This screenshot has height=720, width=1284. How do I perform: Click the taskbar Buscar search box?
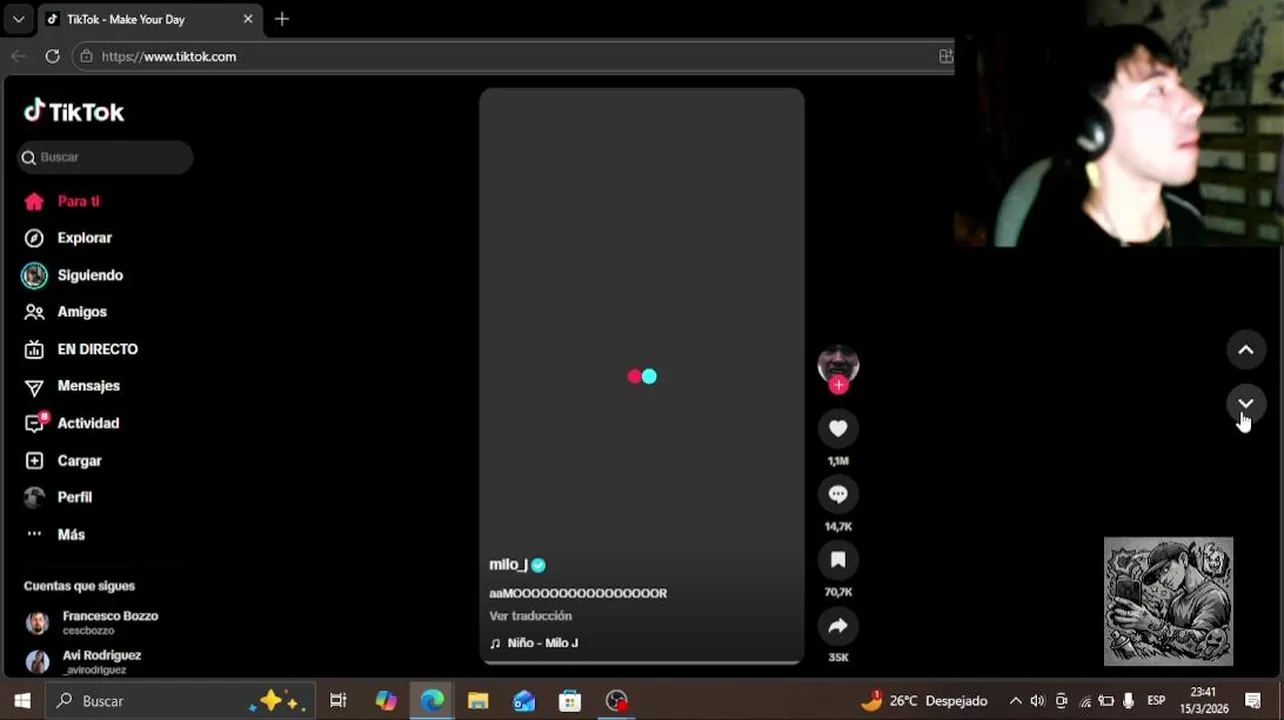(x=180, y=701)
